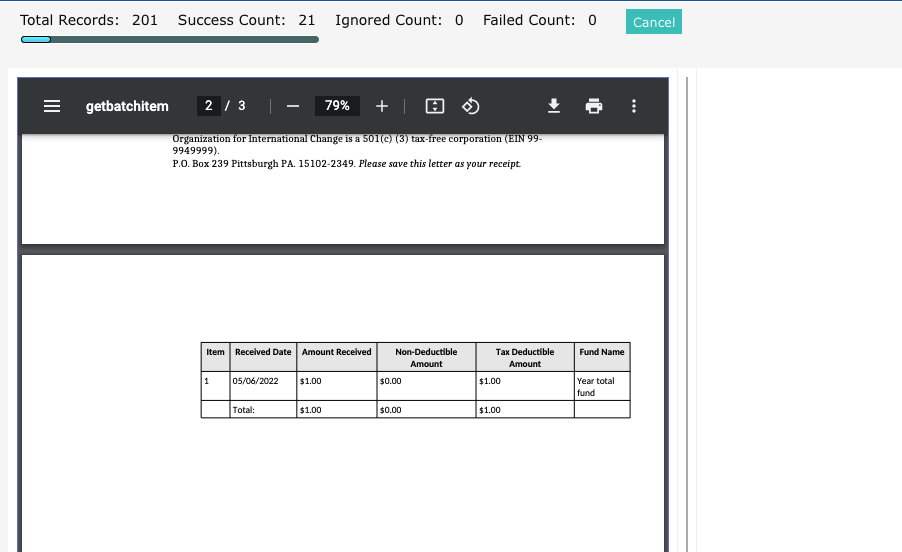
Task: Click the Failed Count label
Action: pyautogui.click(x=529, y=20)
